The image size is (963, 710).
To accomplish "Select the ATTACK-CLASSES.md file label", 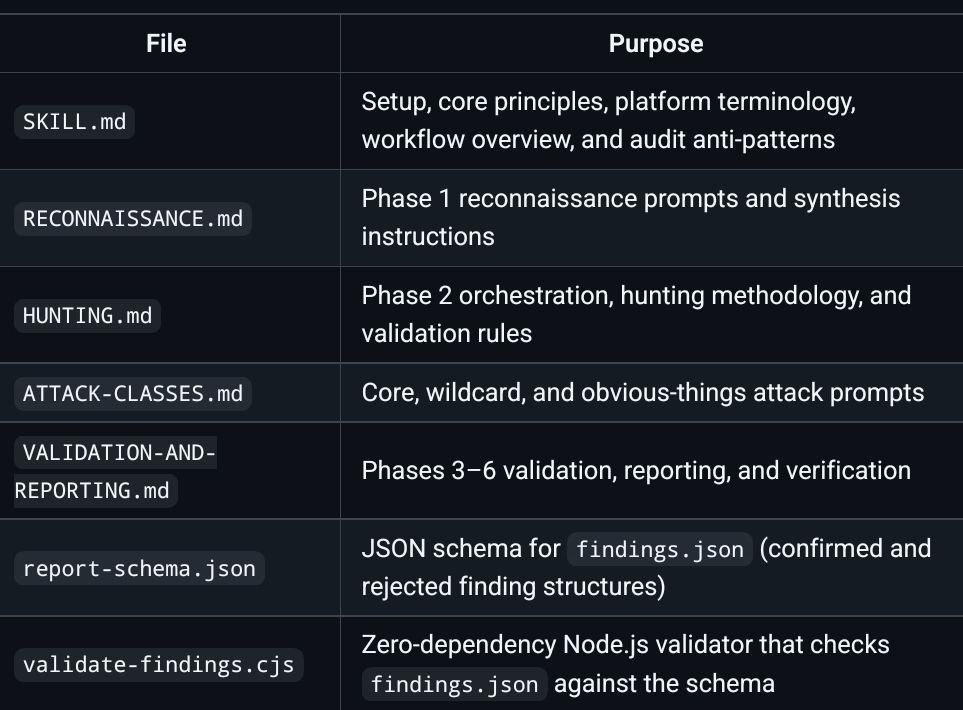I will click(x=133, y=393).
